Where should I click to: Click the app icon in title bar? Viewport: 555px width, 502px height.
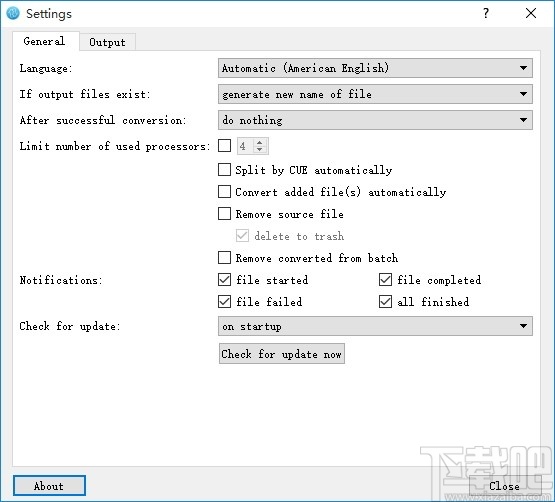[x=13, y=13]
